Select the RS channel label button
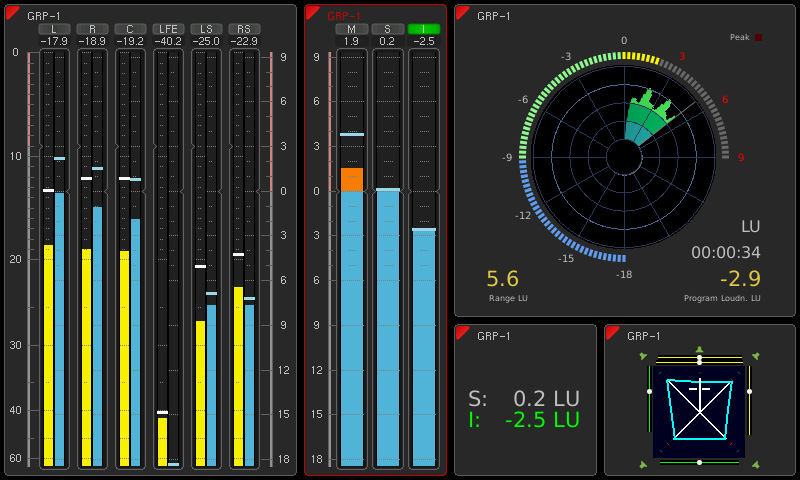800x480 pixels. tap(244, 29)
